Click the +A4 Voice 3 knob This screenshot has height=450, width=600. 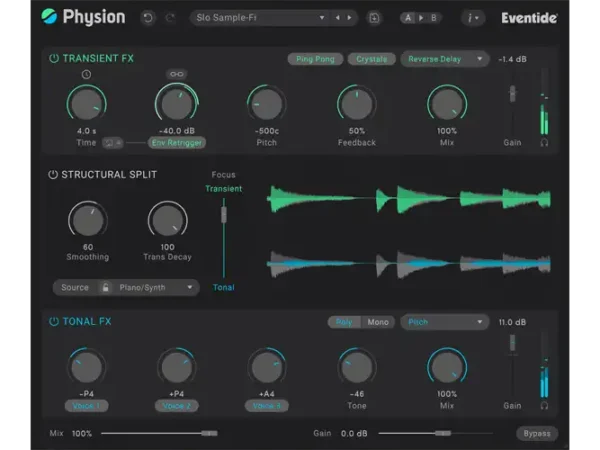pos(267,367)
